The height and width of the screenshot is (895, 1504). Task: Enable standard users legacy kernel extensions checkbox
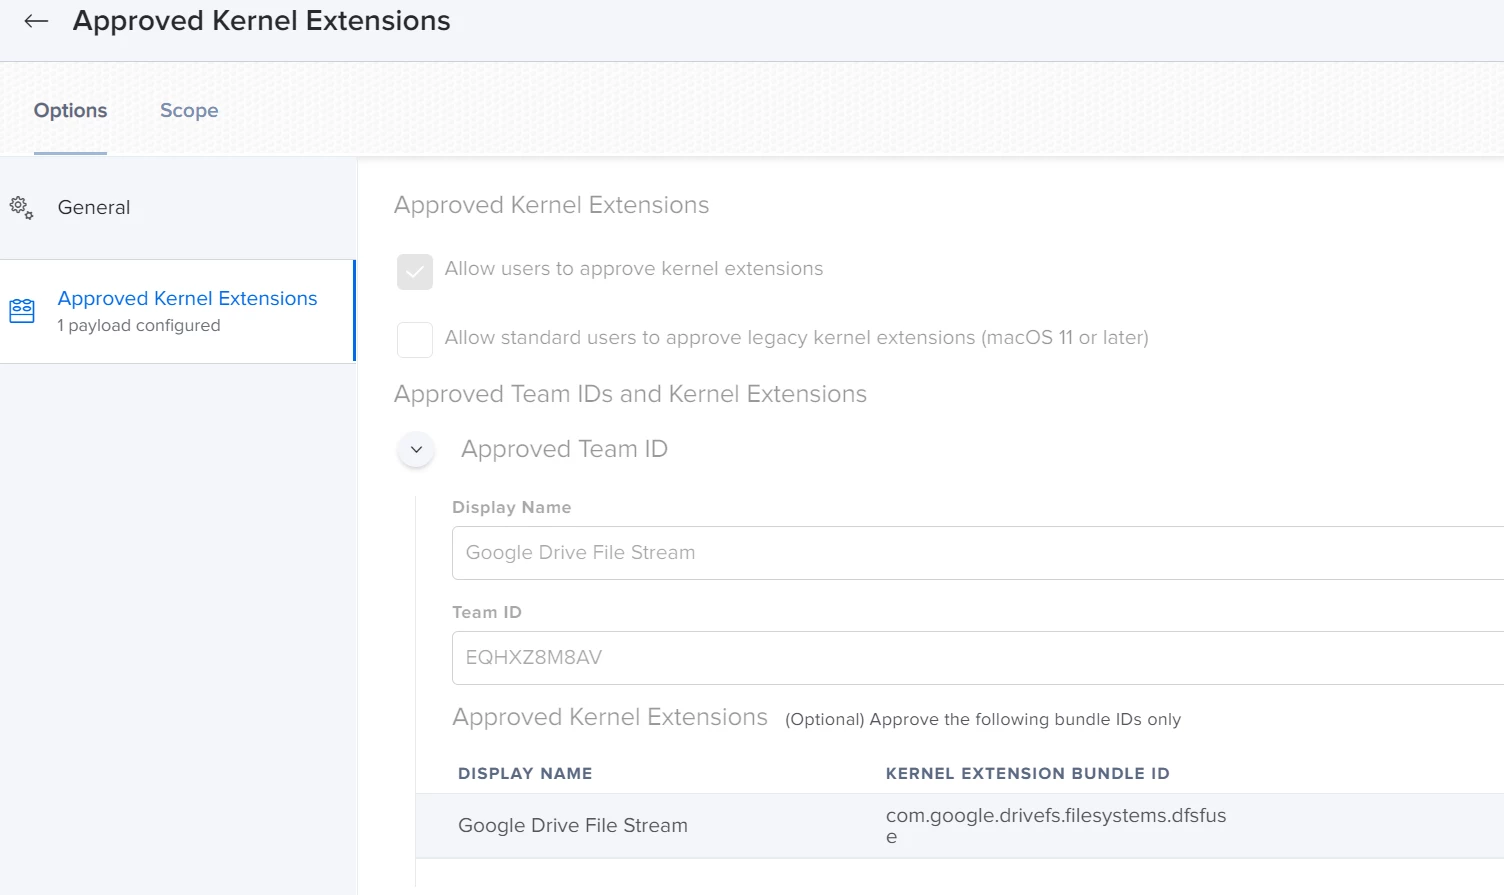point(415,340)
